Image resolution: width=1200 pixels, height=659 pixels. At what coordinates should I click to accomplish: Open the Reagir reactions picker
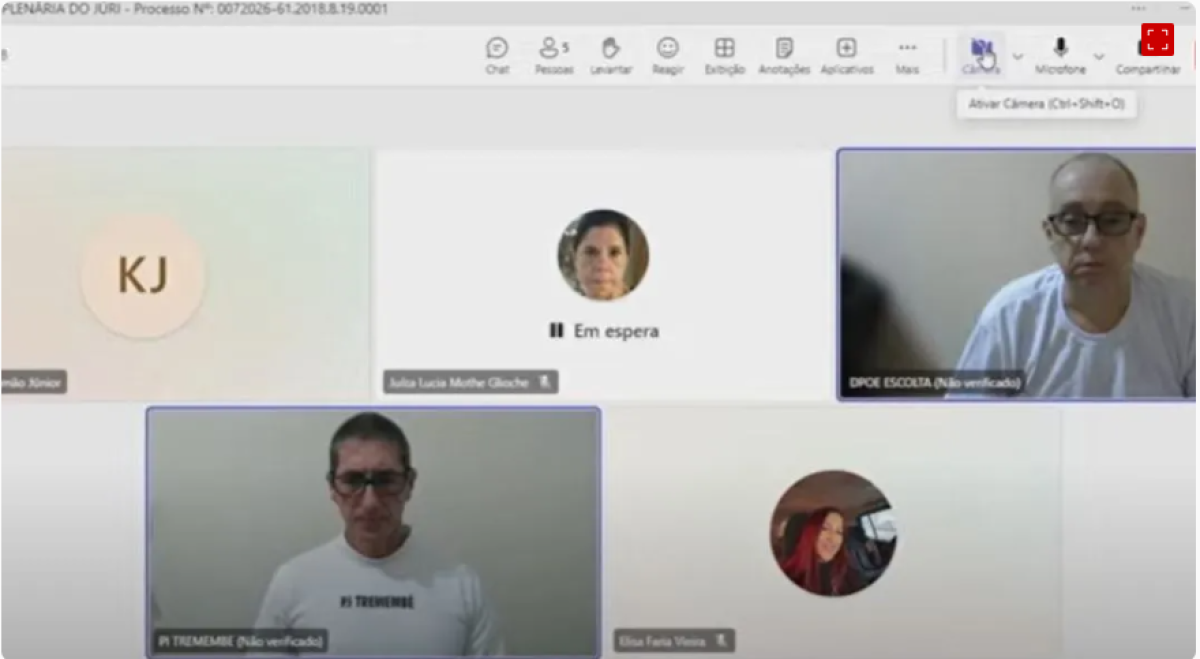coord(667,55)
